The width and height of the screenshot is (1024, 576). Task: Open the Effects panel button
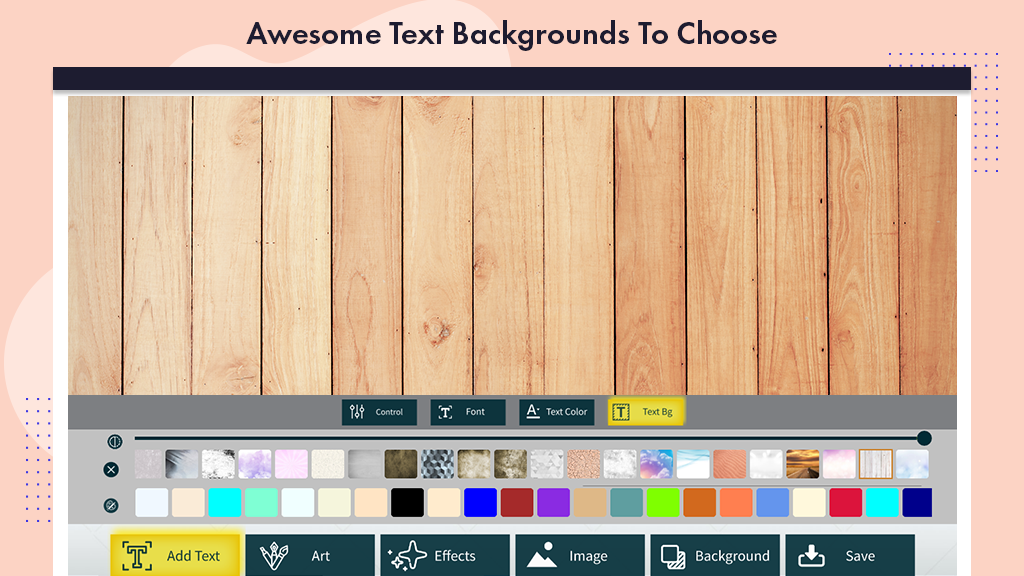click(x=445, y=556)
